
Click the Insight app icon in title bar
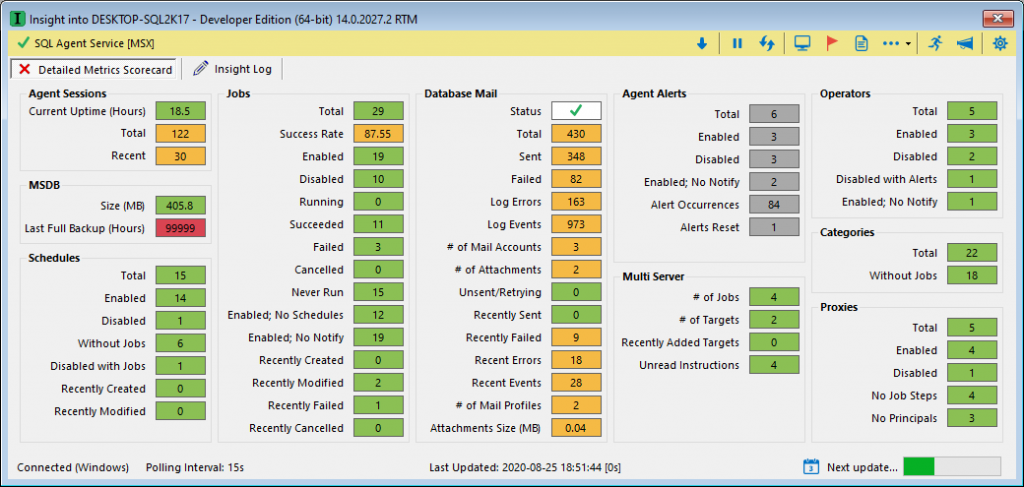click(18, 18)
